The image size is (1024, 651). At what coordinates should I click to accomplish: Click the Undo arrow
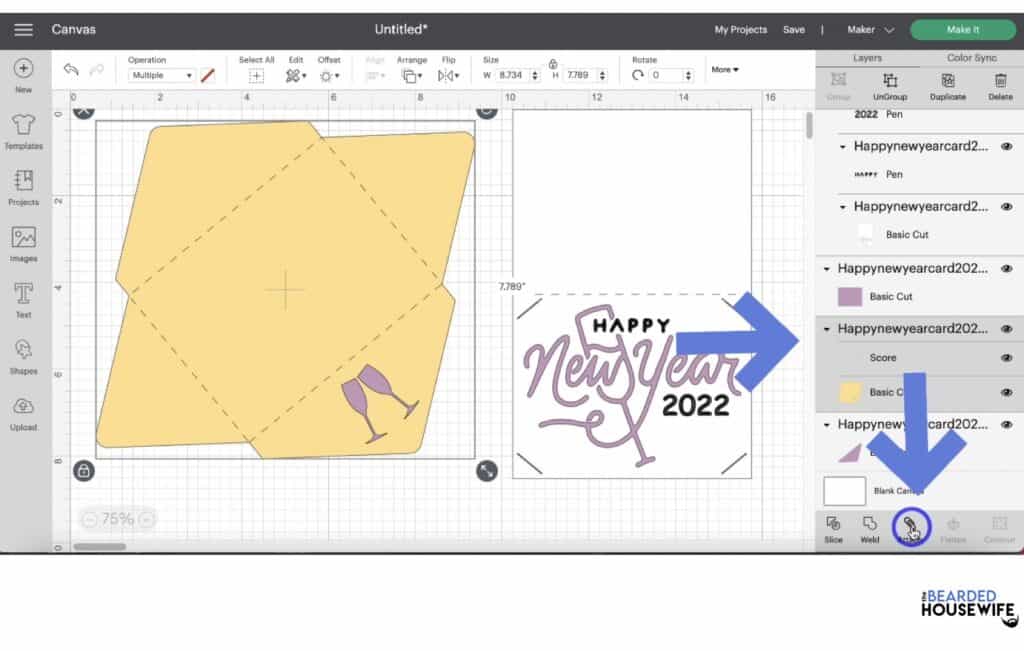click(x=70, y=69)
